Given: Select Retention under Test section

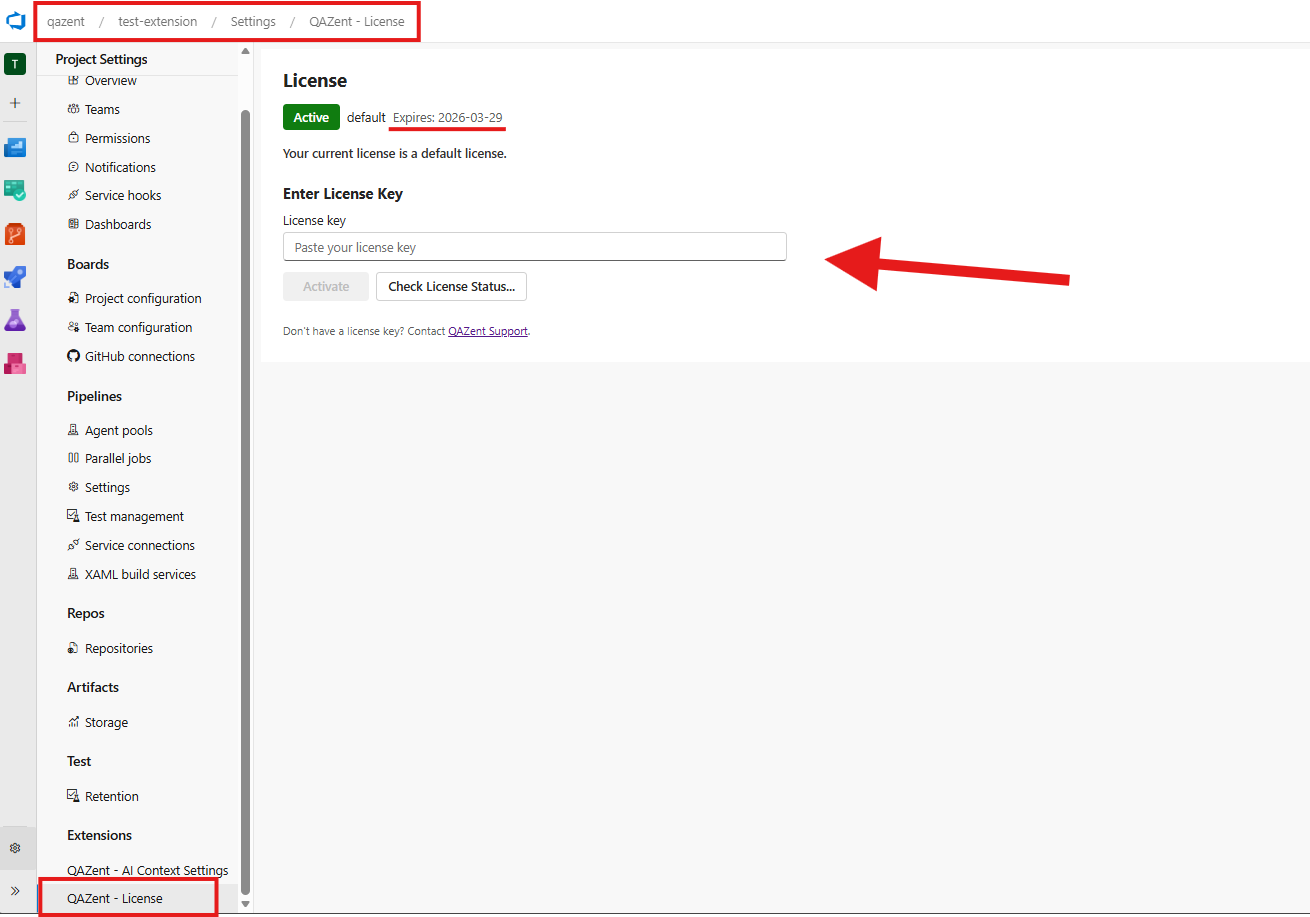Looking at the screenshot, I should (x=110, y=795).
